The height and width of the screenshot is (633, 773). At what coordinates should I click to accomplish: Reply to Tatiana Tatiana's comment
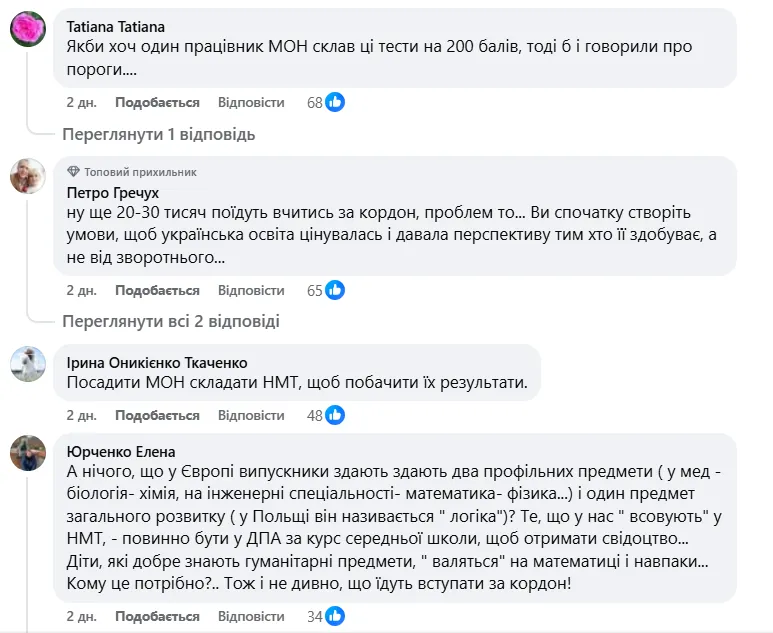click(251, 102)
